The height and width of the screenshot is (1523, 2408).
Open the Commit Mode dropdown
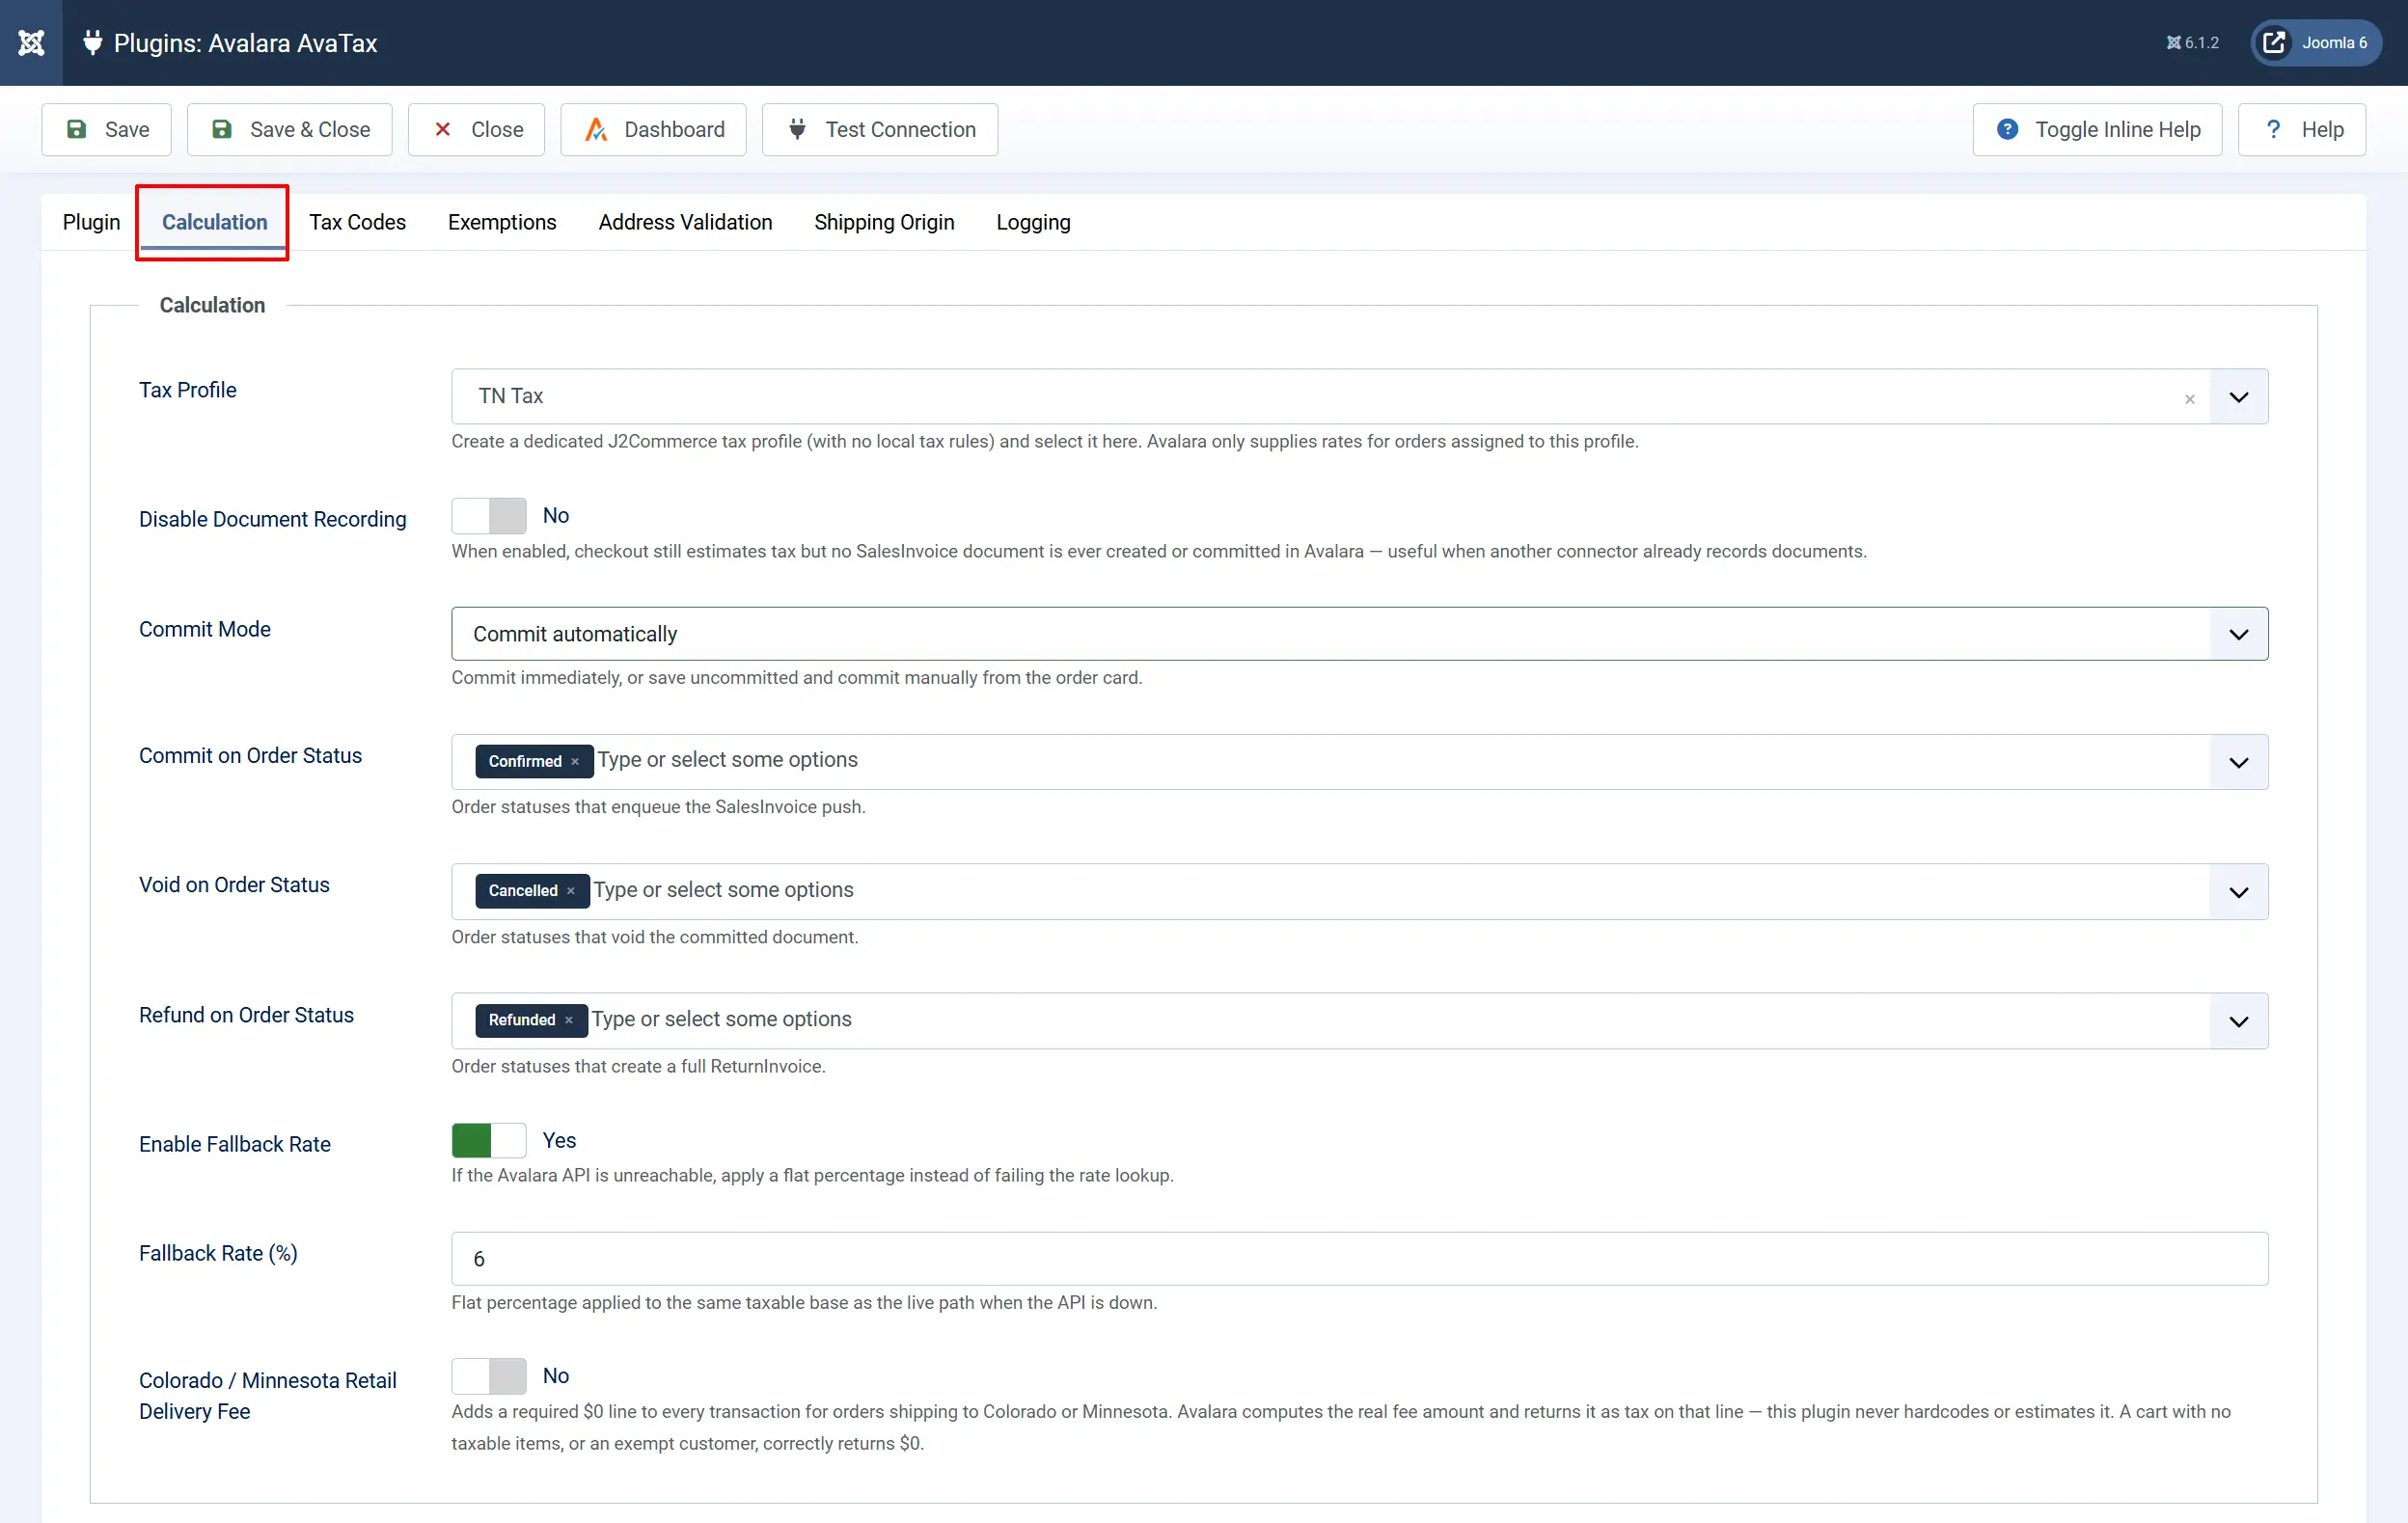click(x=1360, y=634)
